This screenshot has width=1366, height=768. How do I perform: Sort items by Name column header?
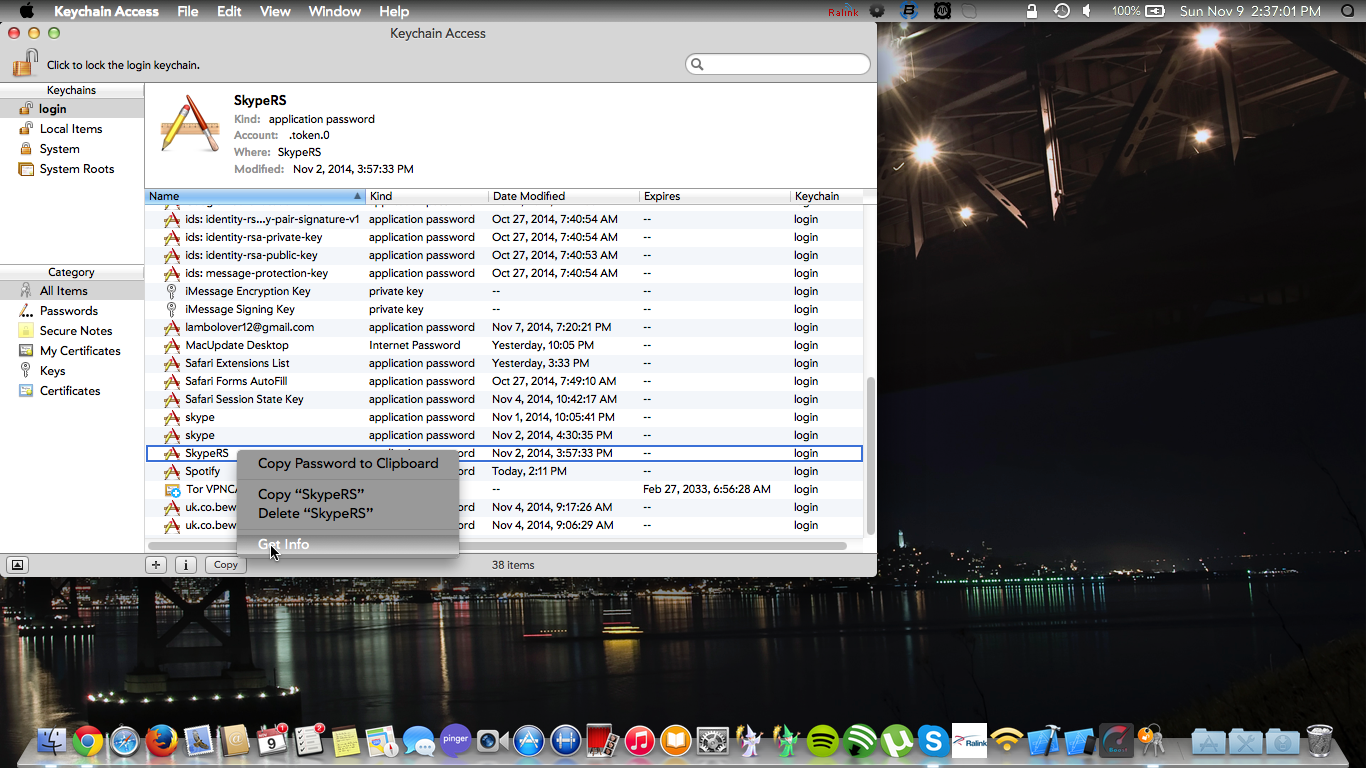(x=255, y=196)
